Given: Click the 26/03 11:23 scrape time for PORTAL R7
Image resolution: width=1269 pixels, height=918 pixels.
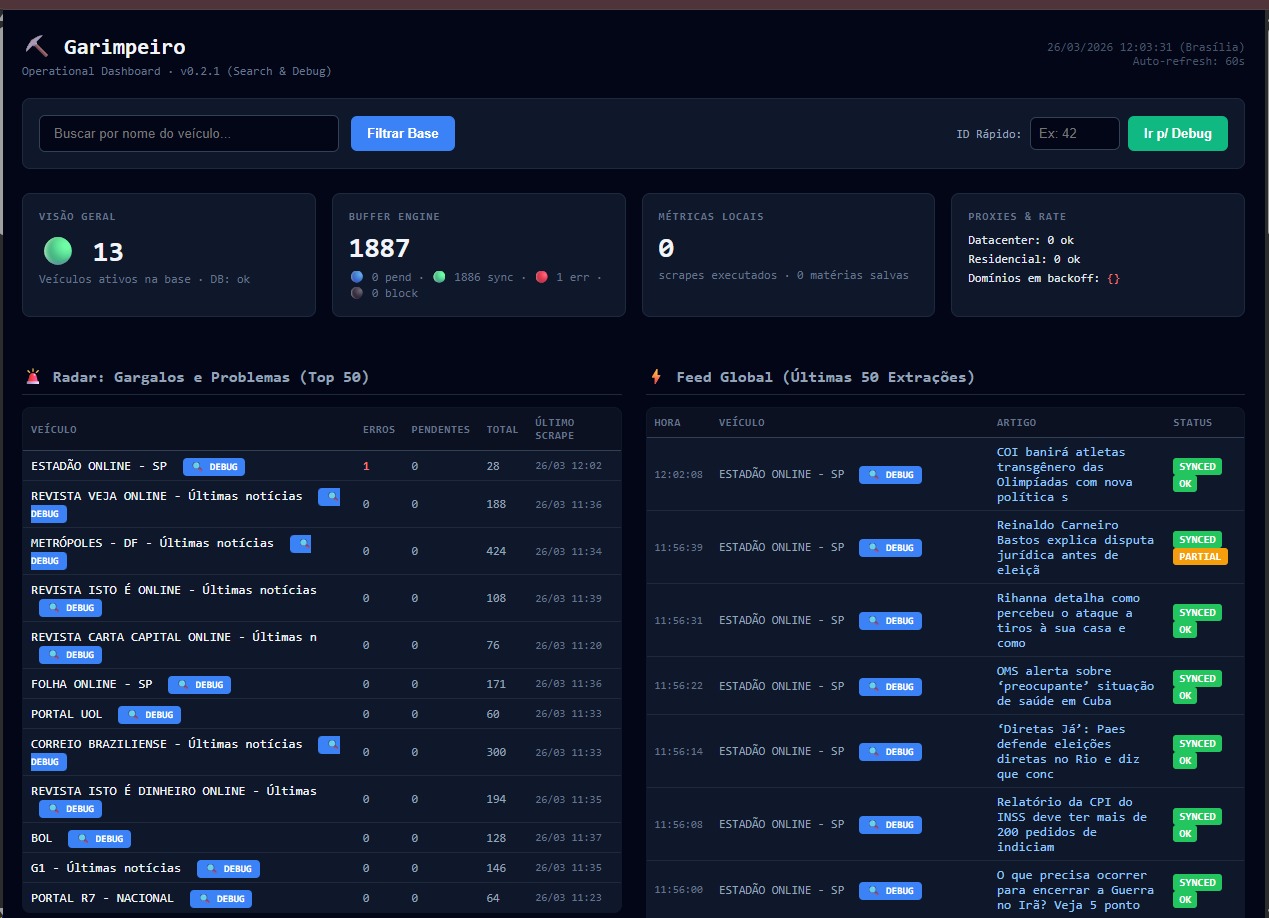Looking at the screenshot, I should (x=568, y=899).
